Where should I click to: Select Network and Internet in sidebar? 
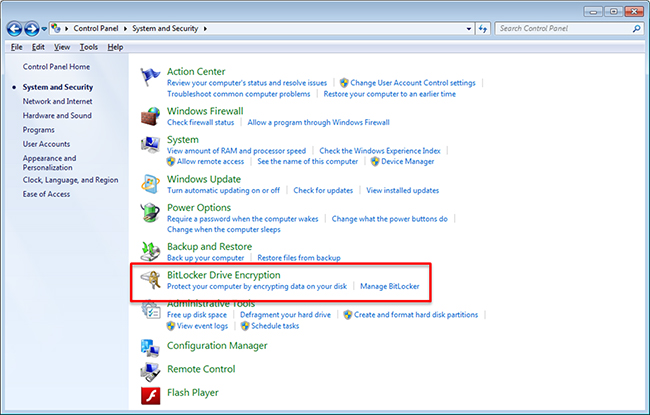click(58, 101)
